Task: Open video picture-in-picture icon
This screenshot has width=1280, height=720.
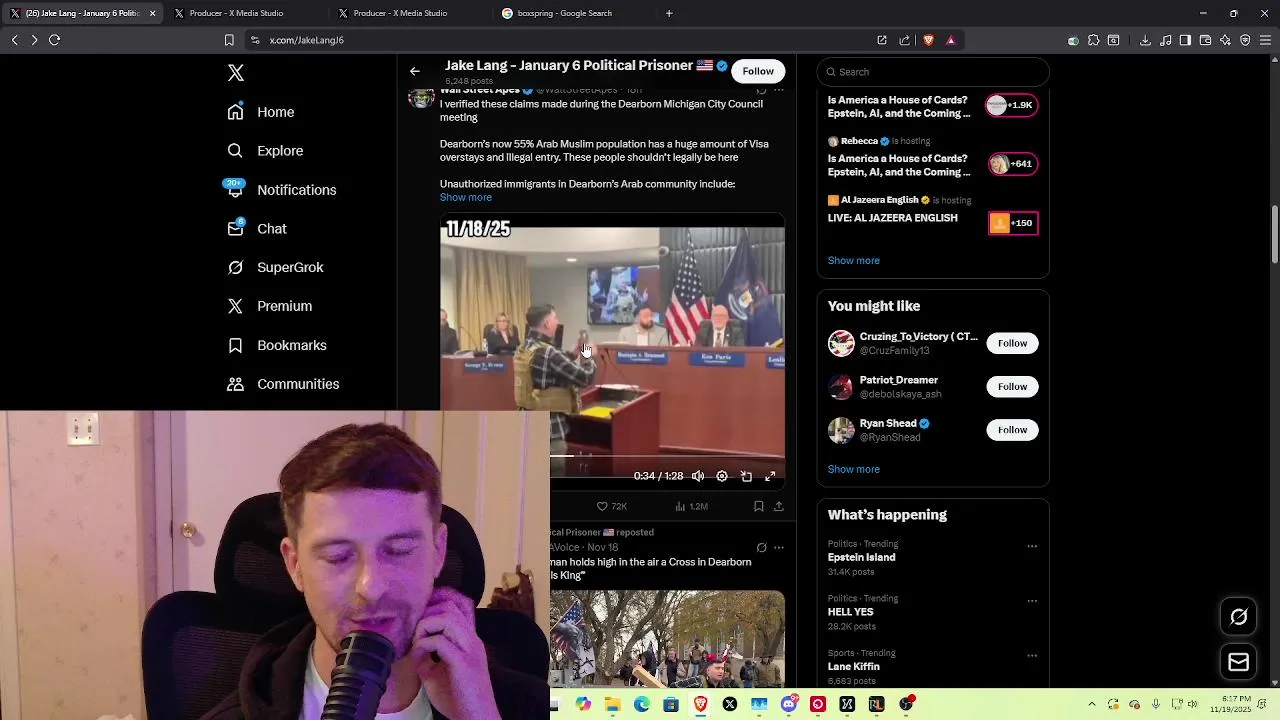Action: click(x=746, y=476)
